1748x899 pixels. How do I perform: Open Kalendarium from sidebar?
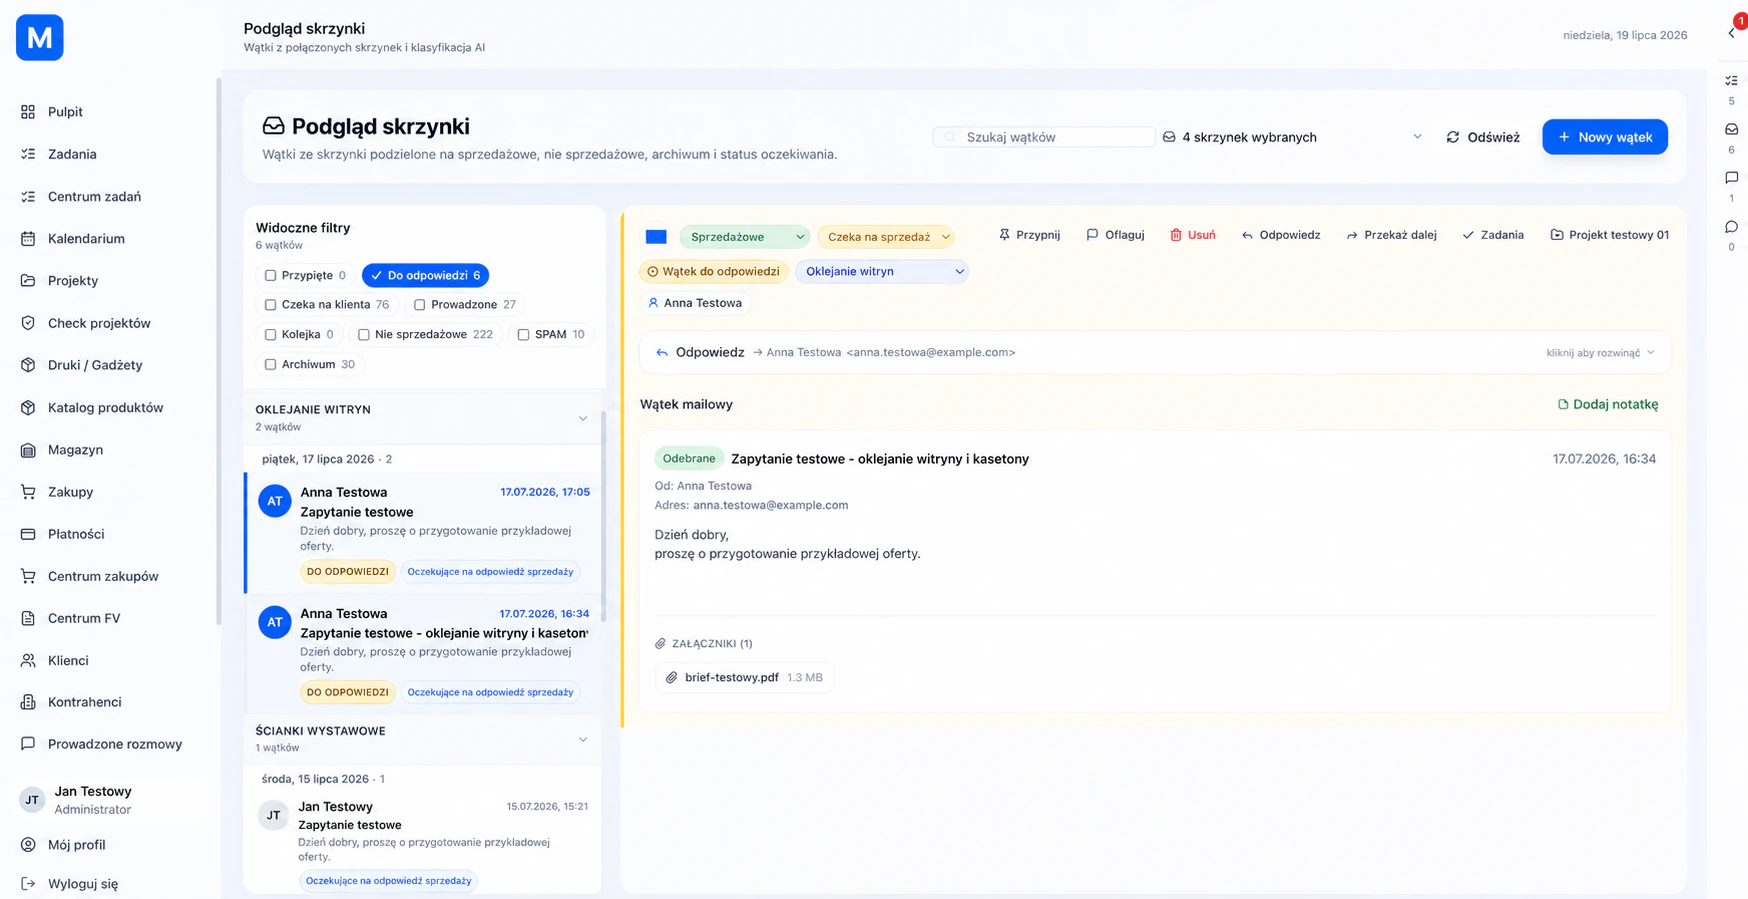(86, 238)
